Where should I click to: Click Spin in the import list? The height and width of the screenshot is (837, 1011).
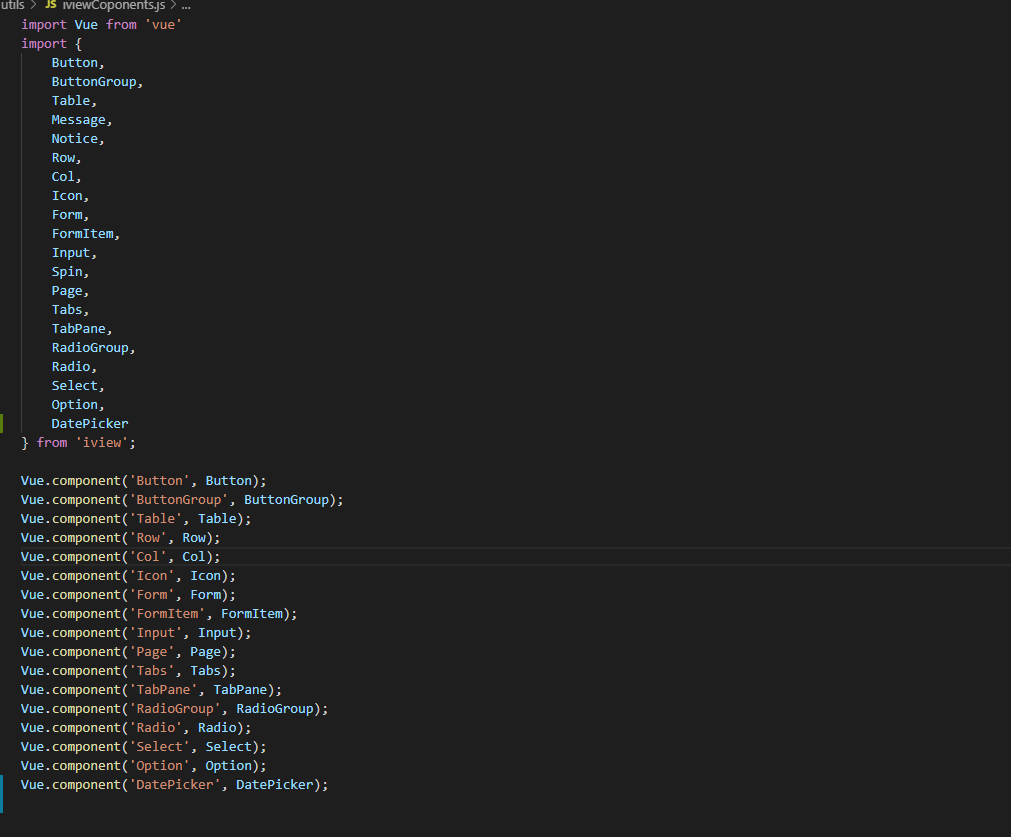67,272
